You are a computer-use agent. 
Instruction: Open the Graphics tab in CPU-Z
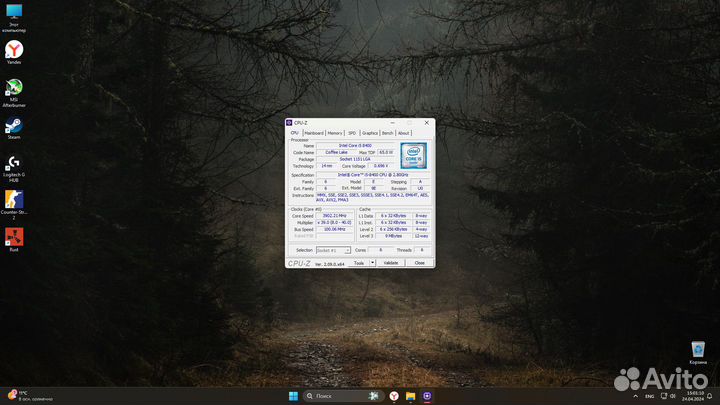click(x=370, y=132)
